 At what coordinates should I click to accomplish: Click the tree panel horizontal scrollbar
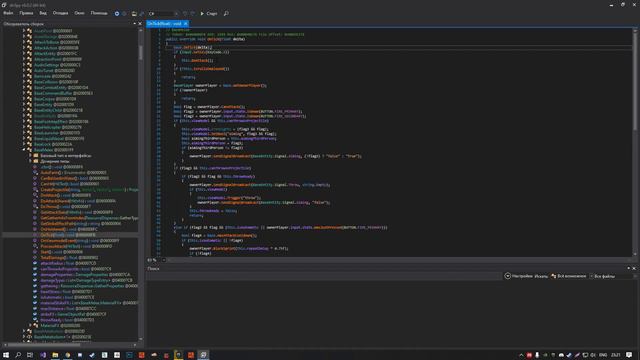click(43, 344)
